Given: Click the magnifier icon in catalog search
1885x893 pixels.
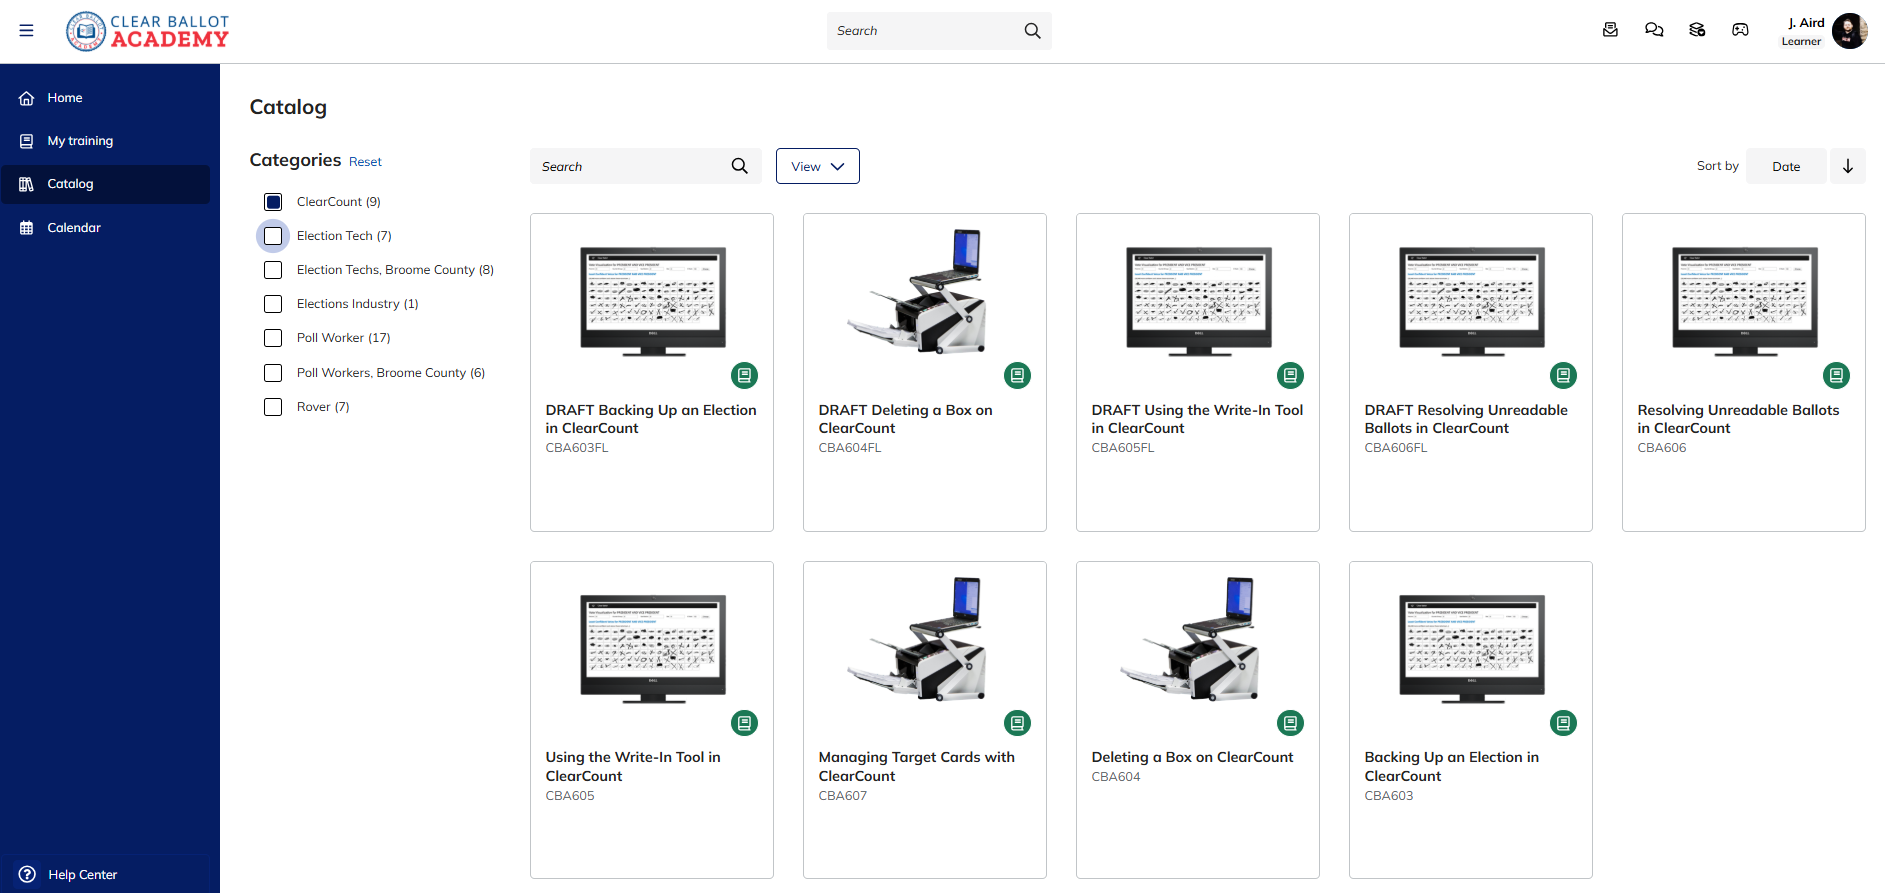Looking at the screenshot, I should [739, 166].
